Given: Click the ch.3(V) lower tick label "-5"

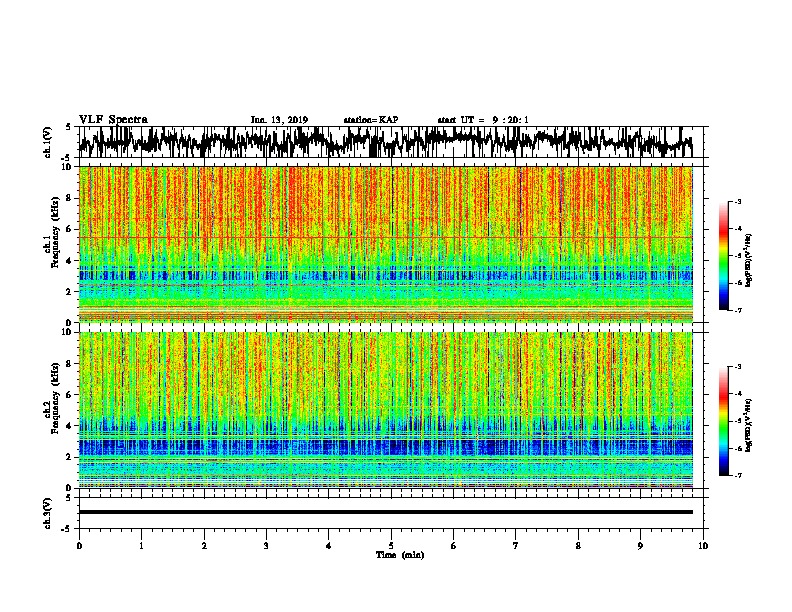Looking at the screenshot, I should click(67, 529).
